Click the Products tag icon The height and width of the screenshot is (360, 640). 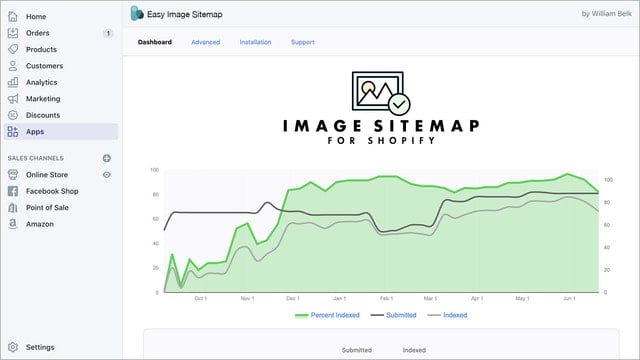coord(13,49)
